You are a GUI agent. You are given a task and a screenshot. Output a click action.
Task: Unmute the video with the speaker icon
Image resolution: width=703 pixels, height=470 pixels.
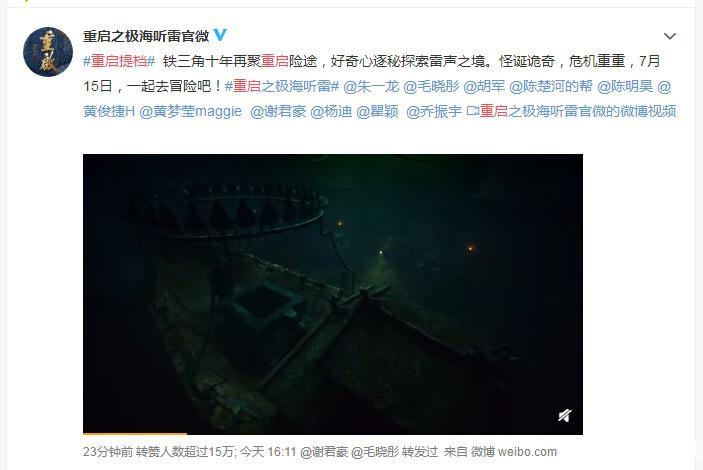click(564, 416)
